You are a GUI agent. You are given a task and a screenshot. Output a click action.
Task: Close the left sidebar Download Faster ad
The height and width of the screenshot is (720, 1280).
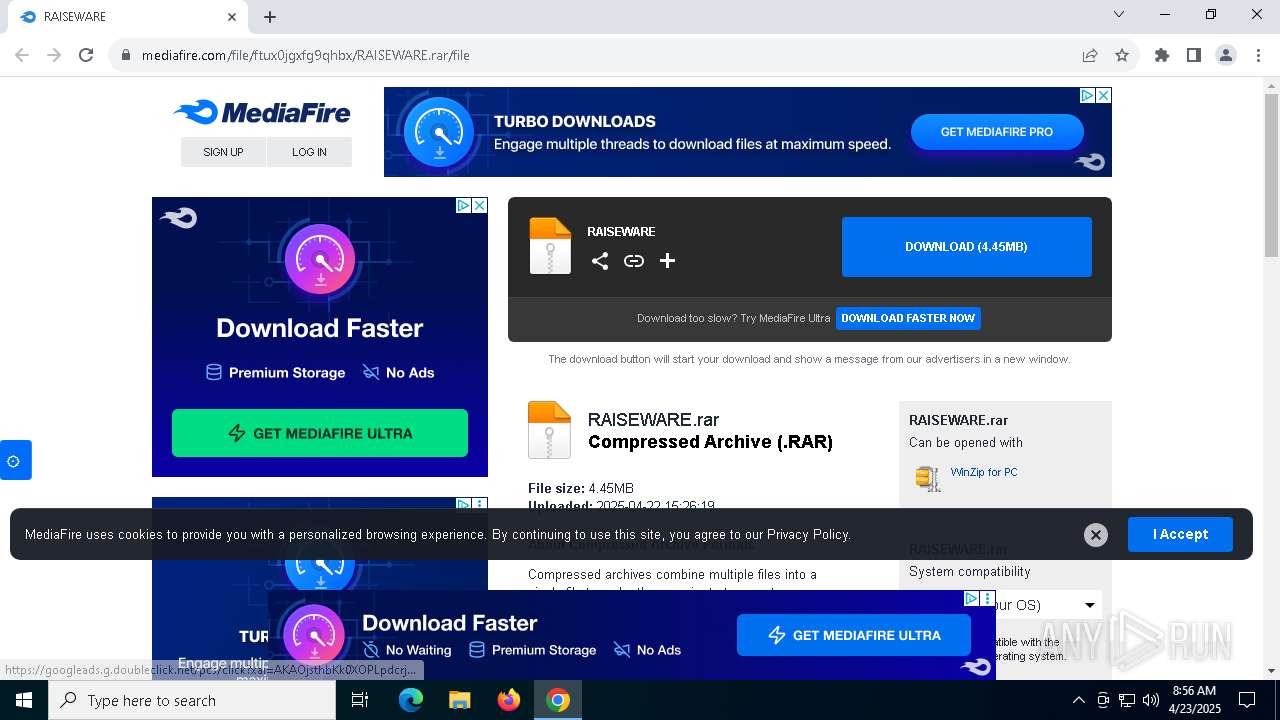pos(479,205)
